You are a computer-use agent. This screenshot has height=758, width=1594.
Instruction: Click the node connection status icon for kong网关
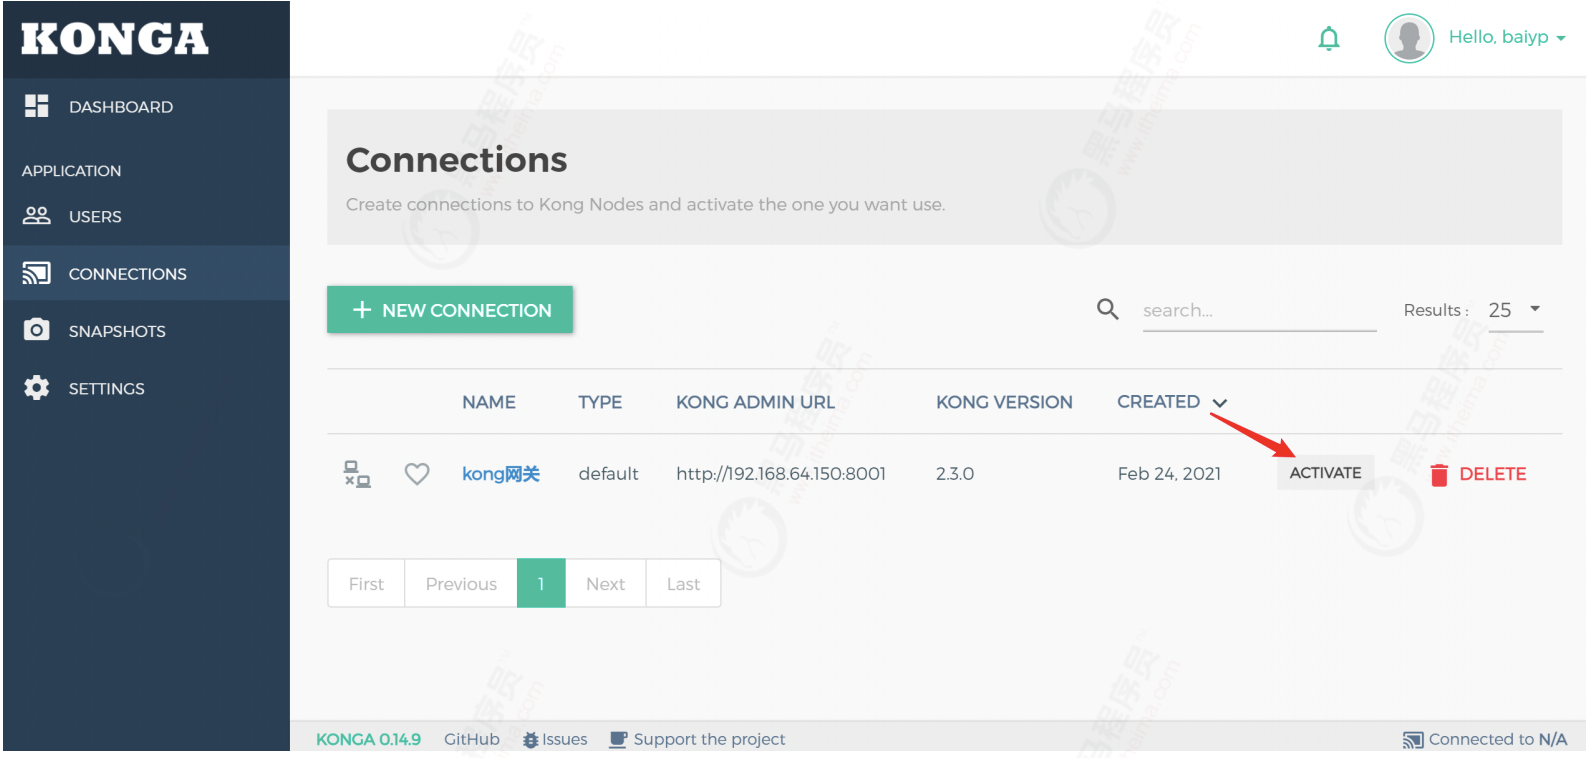(x=357, y=474)
